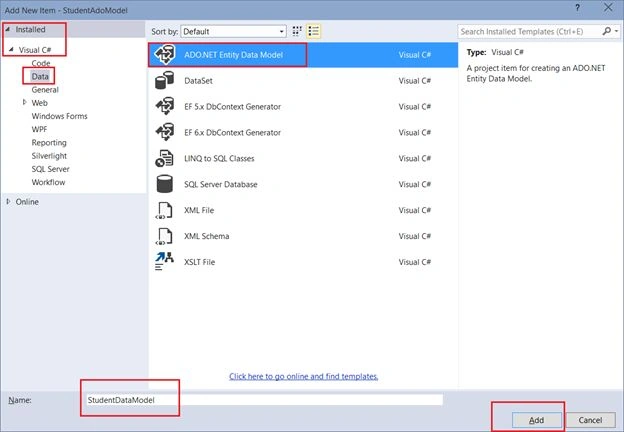
Task: Choose the DataSet template icon
Action: click(164, 80)
